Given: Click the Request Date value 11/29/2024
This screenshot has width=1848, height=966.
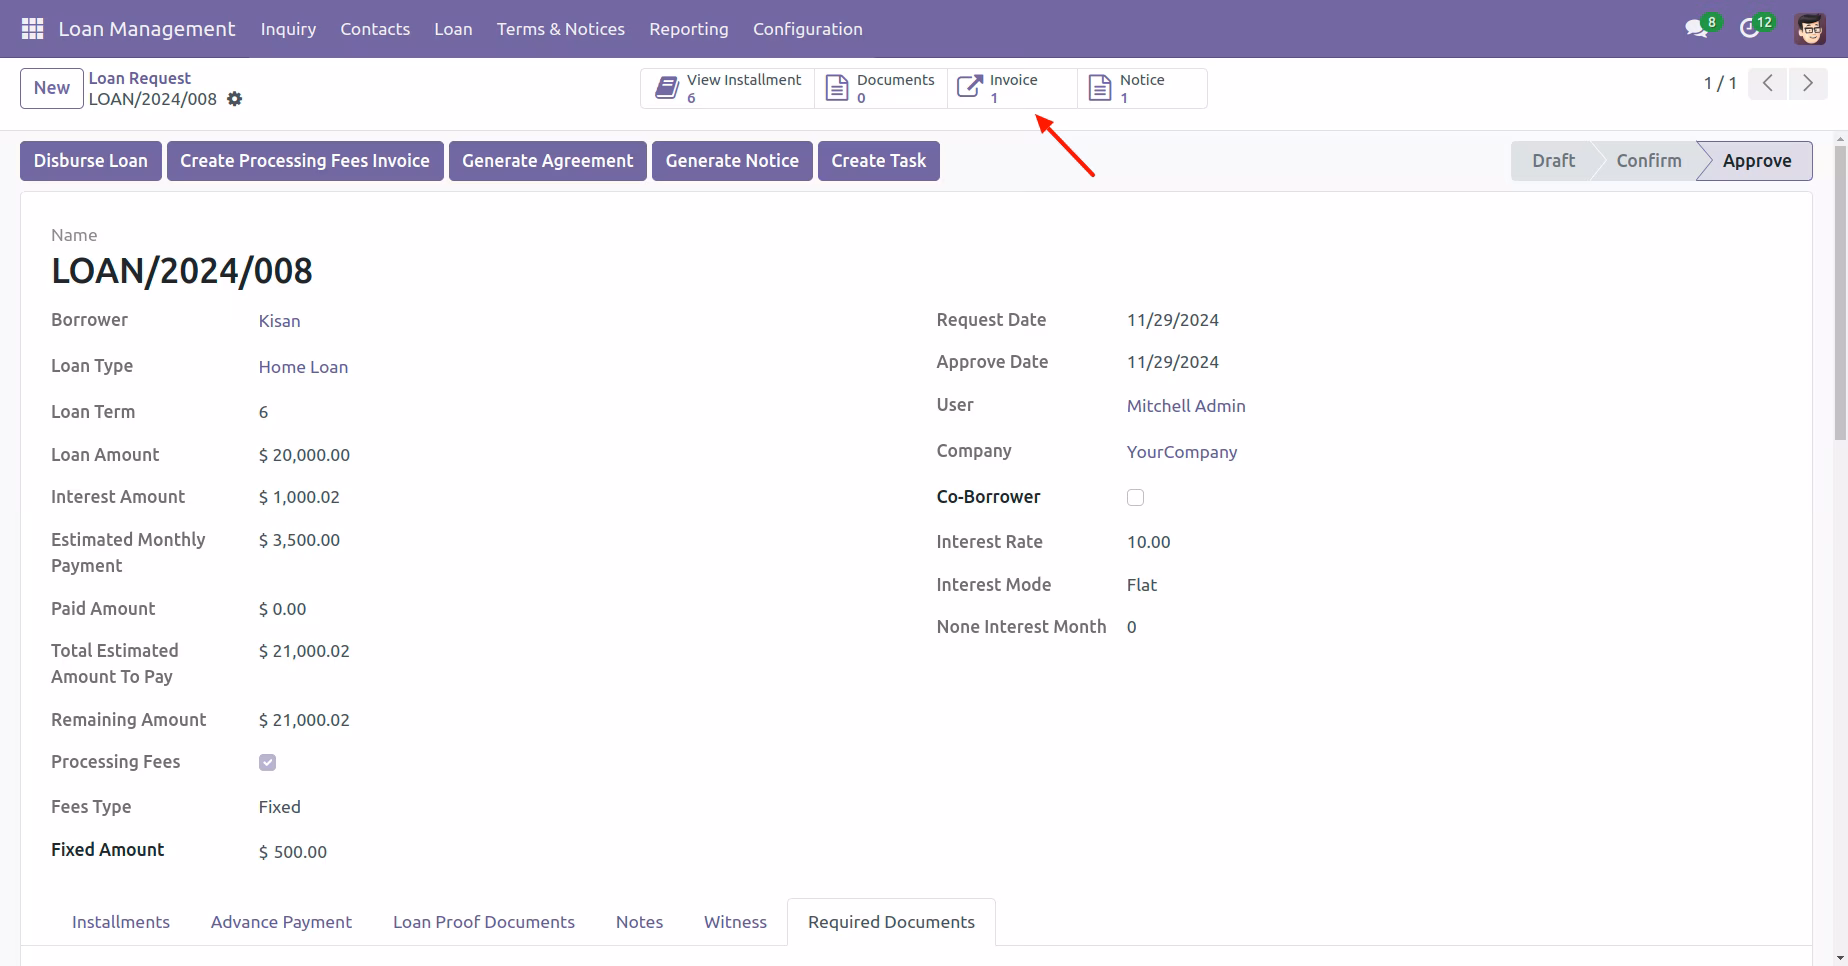Looking at the screenshot, I should (1172, 320).
